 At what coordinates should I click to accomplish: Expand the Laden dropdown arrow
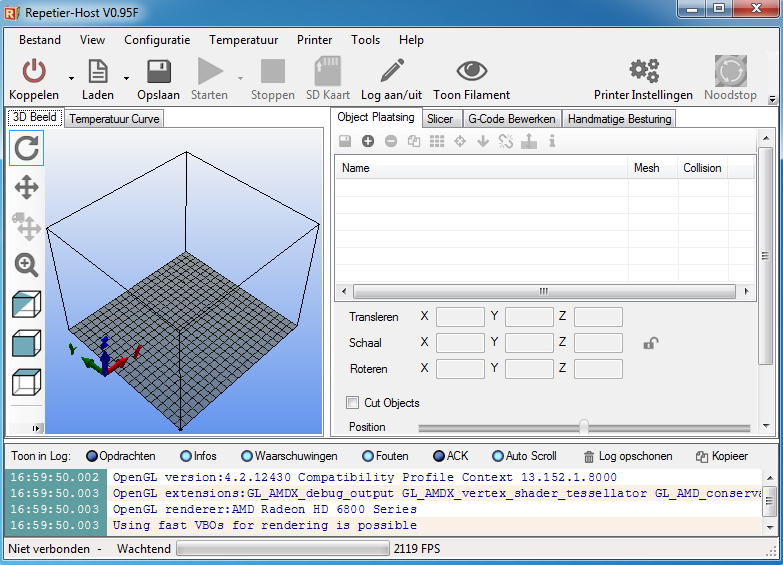[x=126, y=78]
